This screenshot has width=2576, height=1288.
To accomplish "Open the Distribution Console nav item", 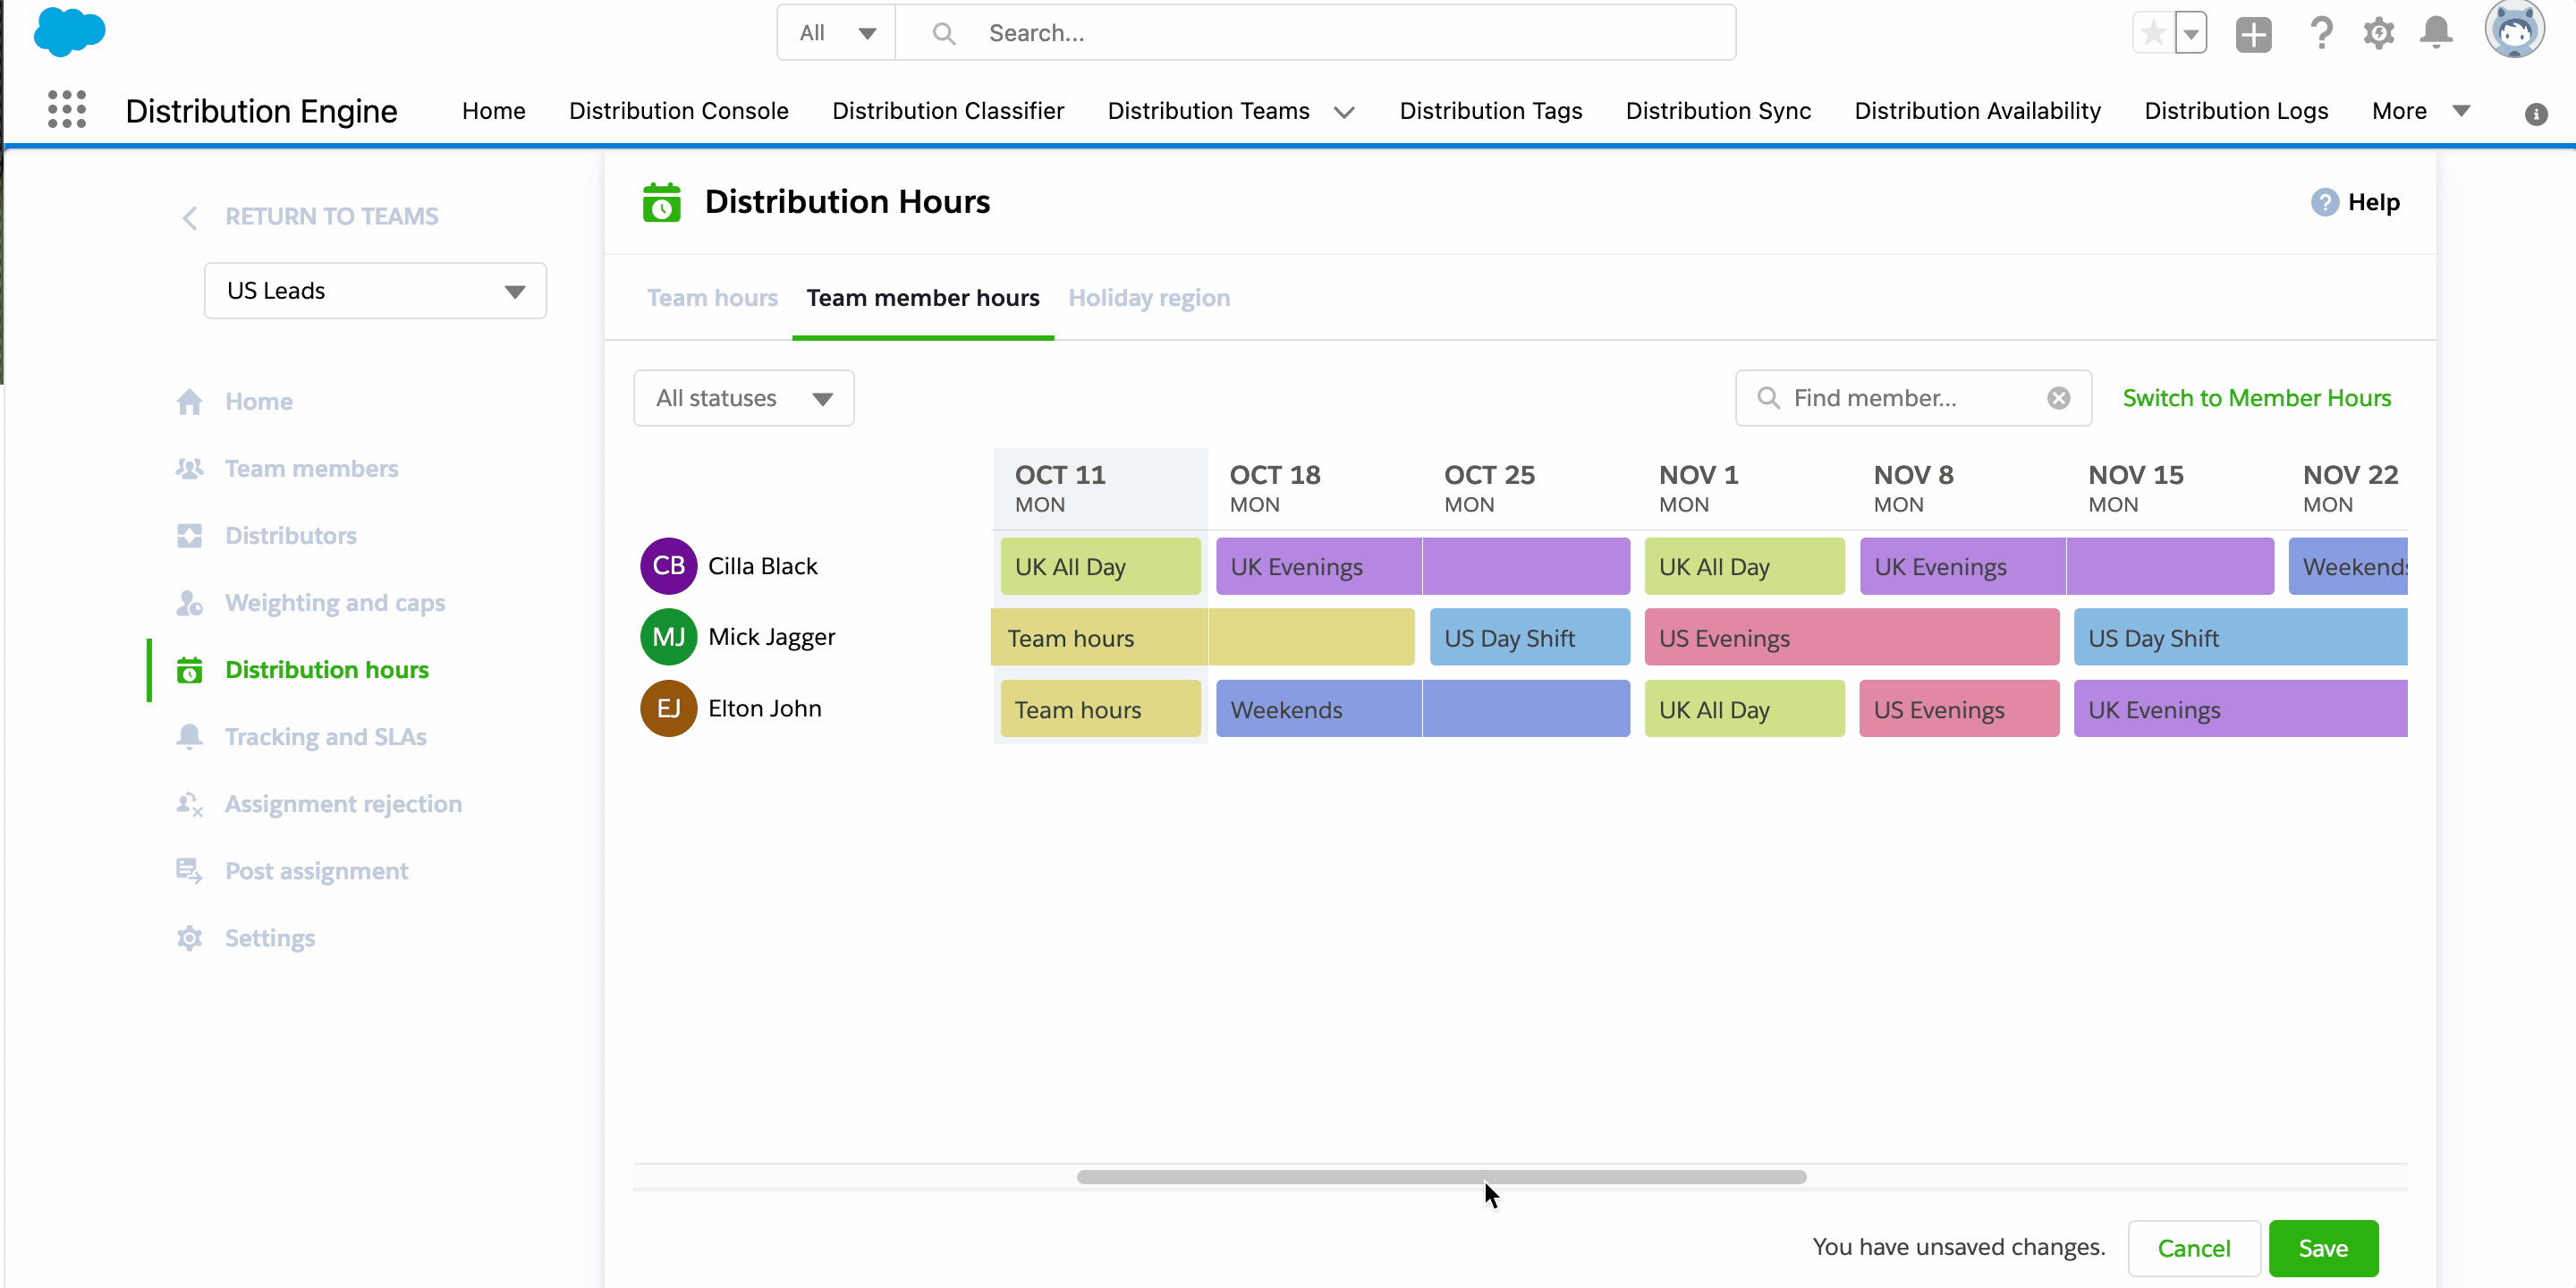I will pyautogui.click(x=678, y=111).
